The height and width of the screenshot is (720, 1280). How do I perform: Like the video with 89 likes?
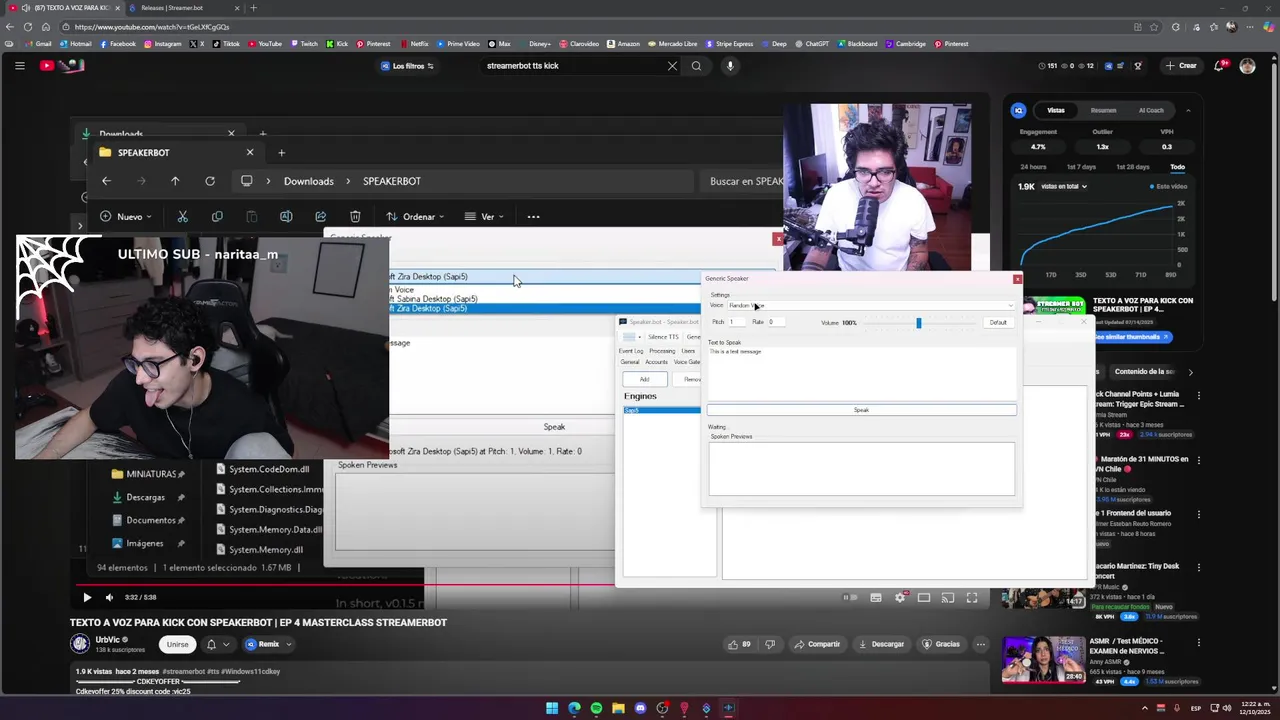coord(740,644)
